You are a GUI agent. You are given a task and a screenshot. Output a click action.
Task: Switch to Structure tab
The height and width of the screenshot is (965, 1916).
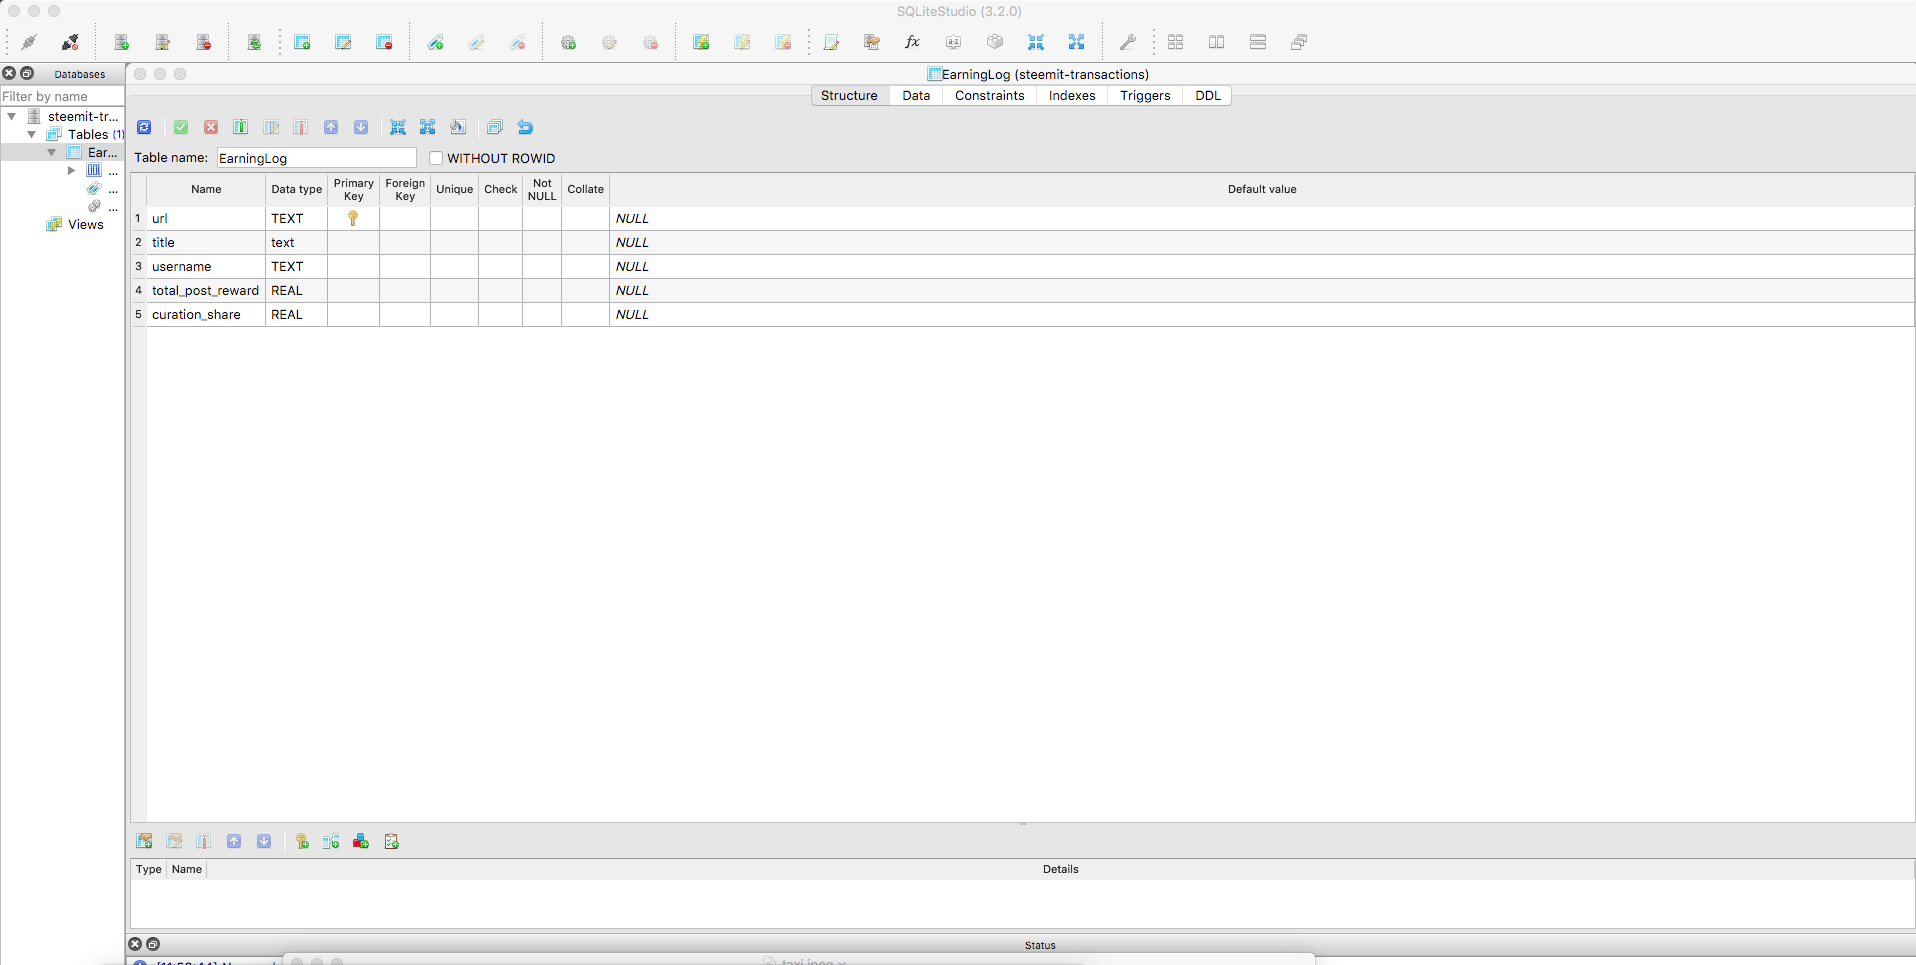849,95
